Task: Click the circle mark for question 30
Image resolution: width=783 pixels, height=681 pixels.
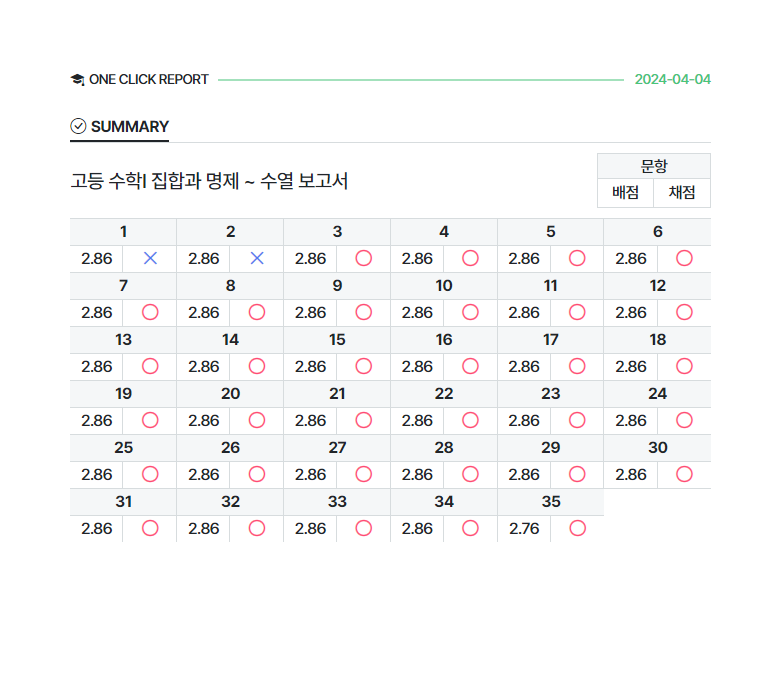Action: pyautogui.click(x=684, y=474)
